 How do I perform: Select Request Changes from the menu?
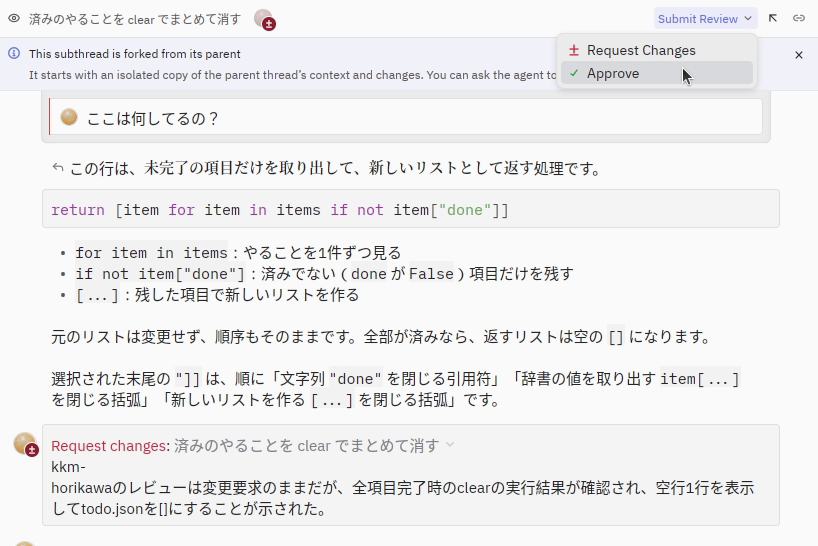[x=657, y=51]
